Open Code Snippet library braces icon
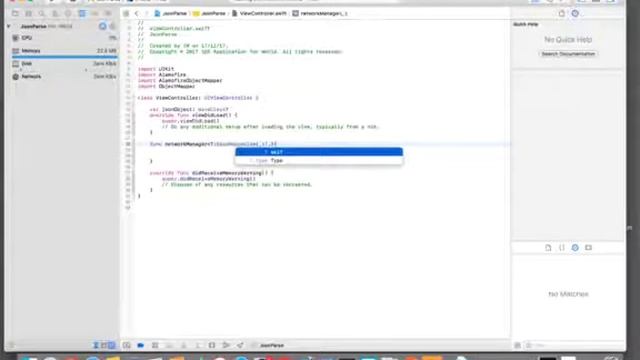The height and width of the screenshot is (360, 640). tap(562, 248)
